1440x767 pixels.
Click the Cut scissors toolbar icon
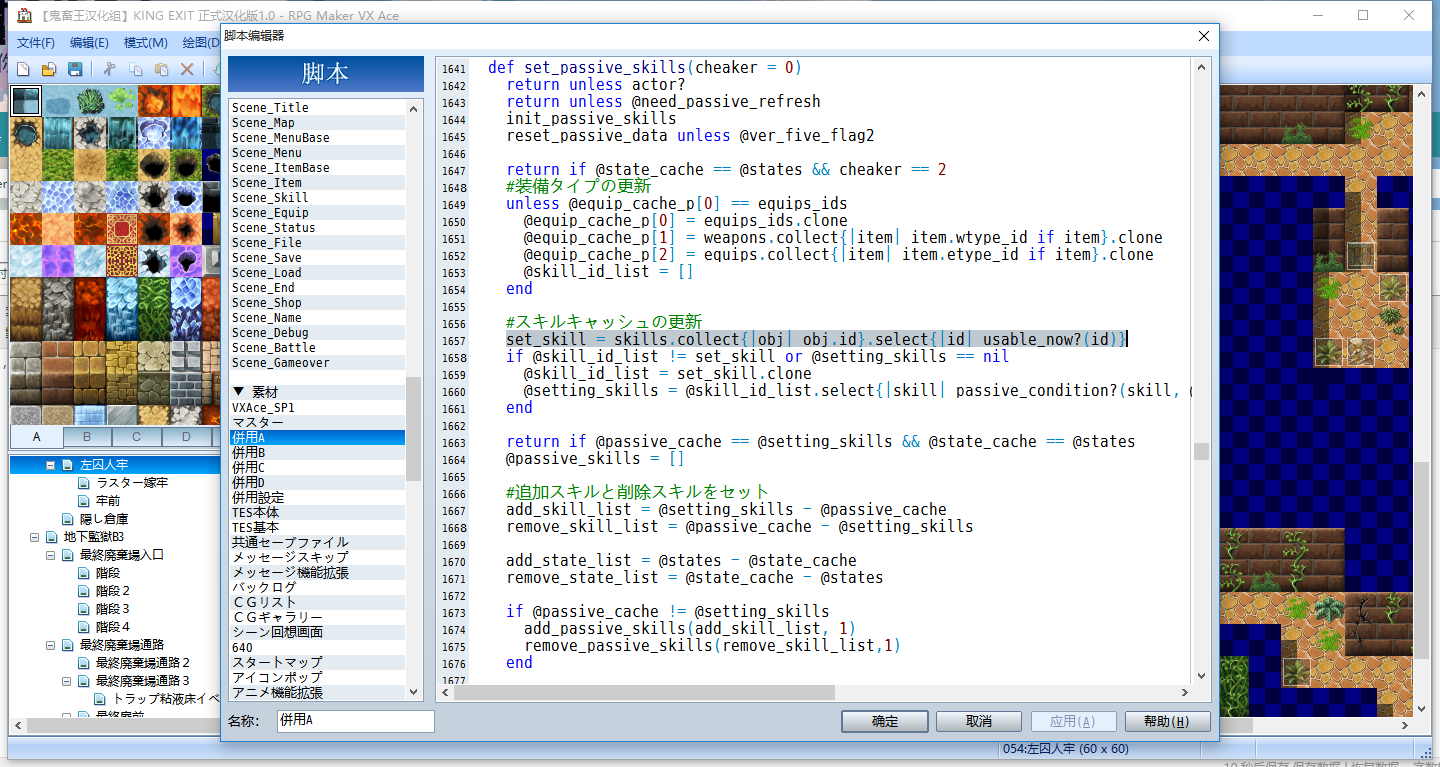(110, 69)
